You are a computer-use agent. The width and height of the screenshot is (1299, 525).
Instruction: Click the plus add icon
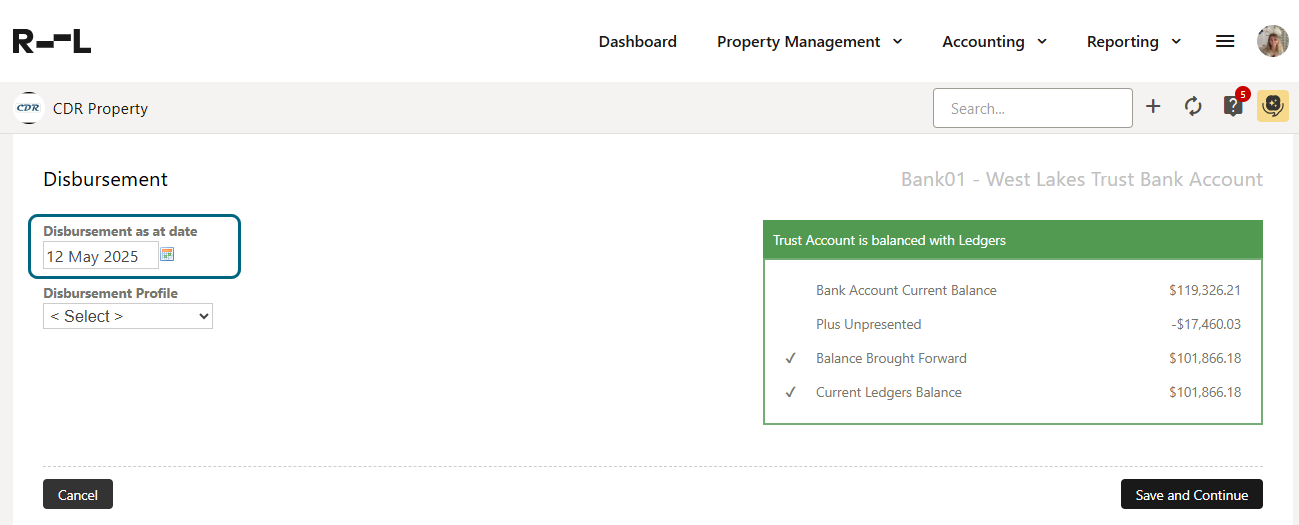1153,106
